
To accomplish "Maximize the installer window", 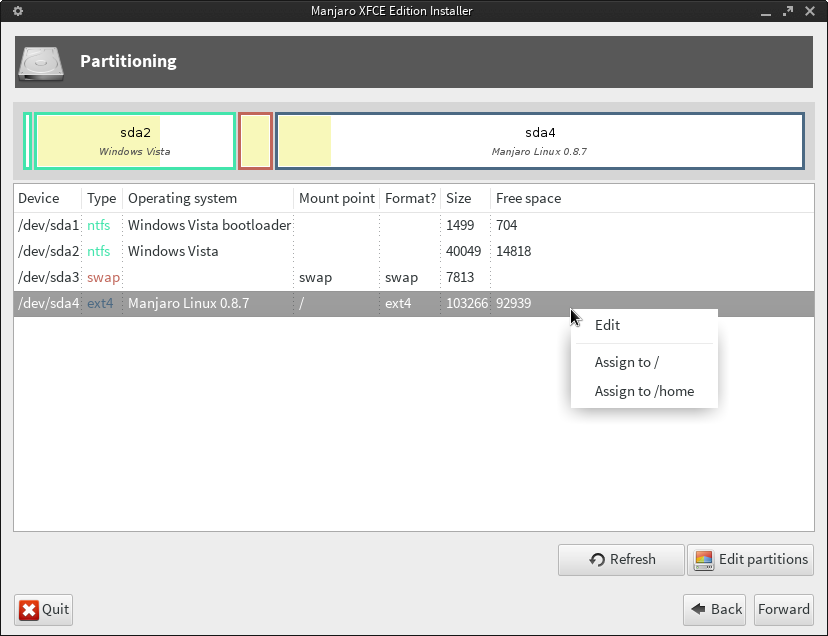I will point(788,11).
